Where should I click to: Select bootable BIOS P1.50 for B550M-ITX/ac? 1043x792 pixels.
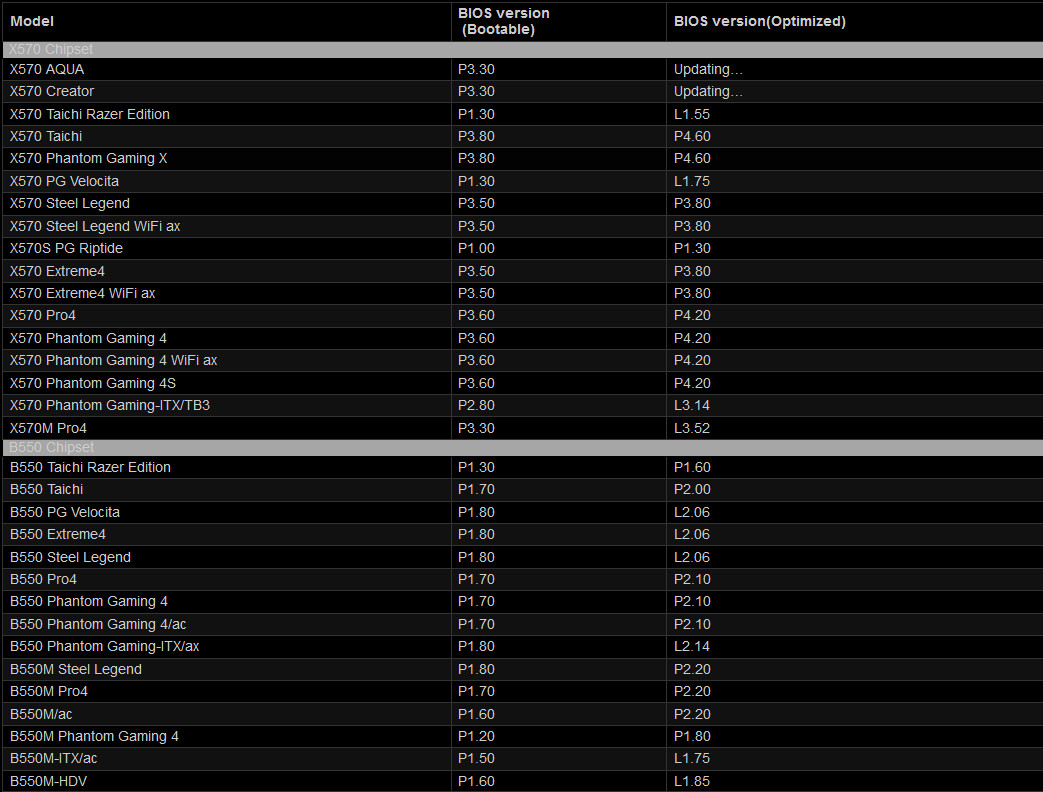tap(476, 759)
